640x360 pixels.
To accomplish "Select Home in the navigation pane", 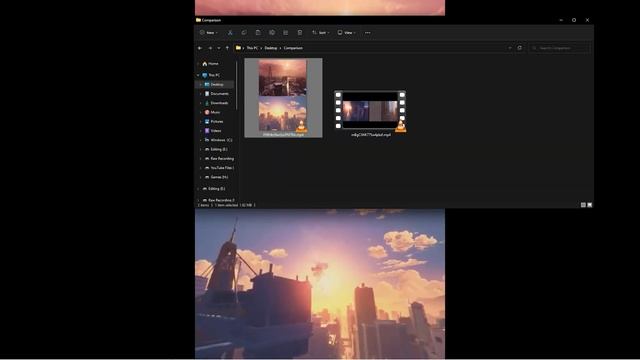I will click(211, 64).
